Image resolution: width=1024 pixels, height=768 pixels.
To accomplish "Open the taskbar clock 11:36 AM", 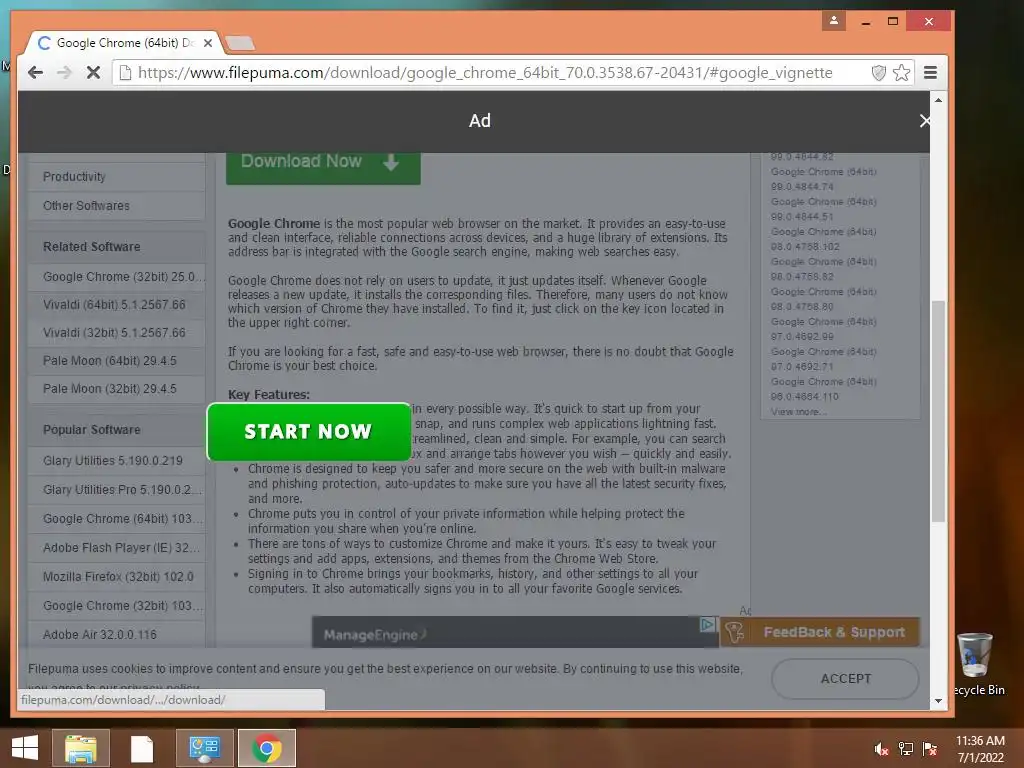I will 980,749.
